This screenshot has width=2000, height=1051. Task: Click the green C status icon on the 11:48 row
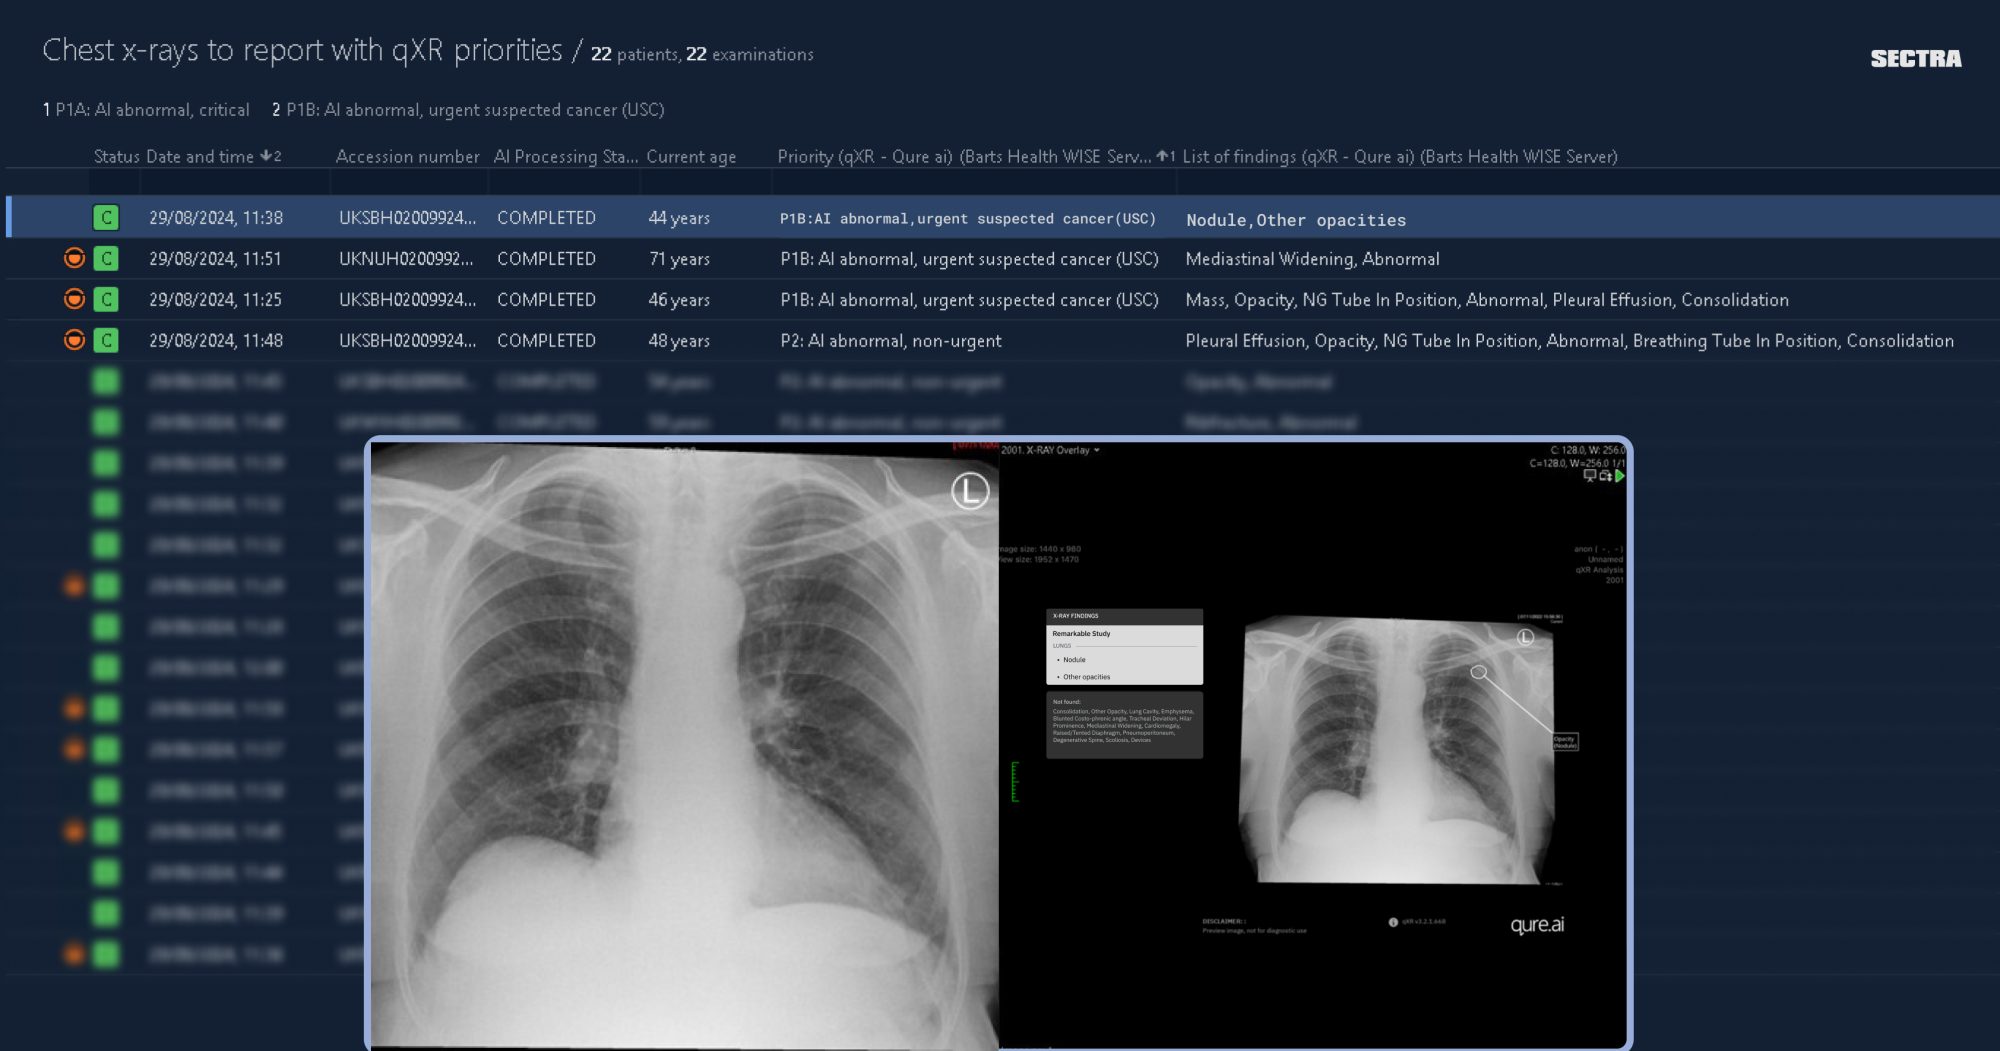point(106,340)
